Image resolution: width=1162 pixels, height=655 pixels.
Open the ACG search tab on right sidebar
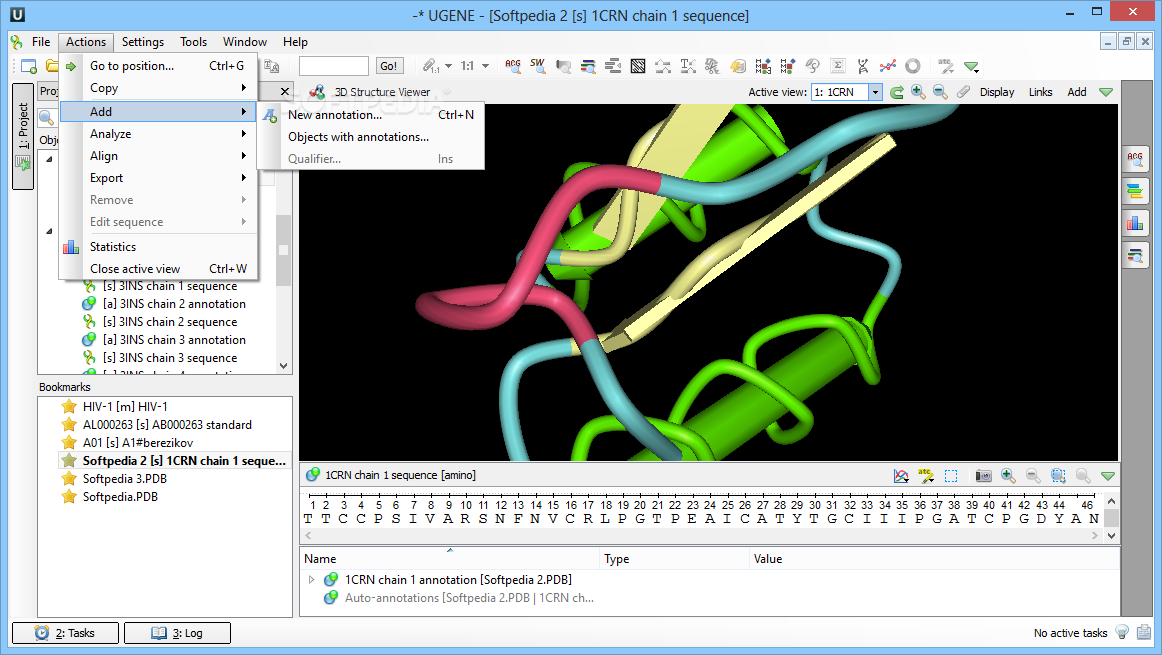pyautogui.click(x=1135, y=159)
